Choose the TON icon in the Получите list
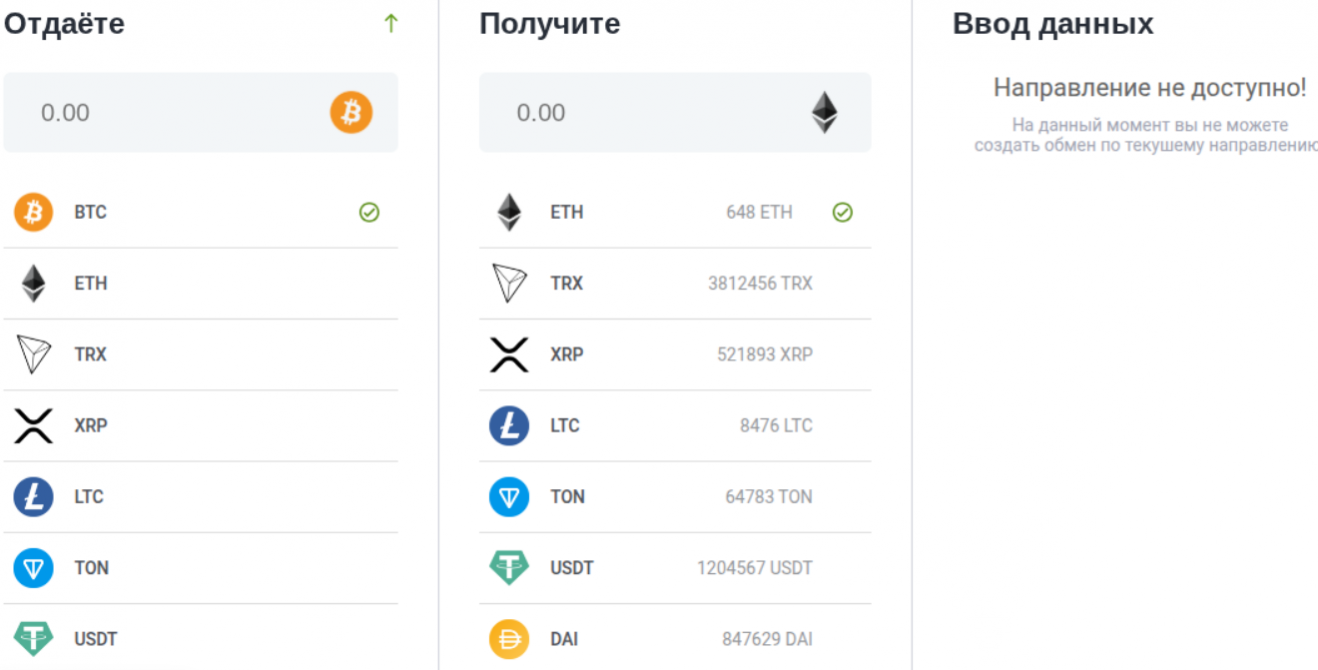The width and height of the screenshot is (1318, 670). pyautogui.click(x=509, y=496)
